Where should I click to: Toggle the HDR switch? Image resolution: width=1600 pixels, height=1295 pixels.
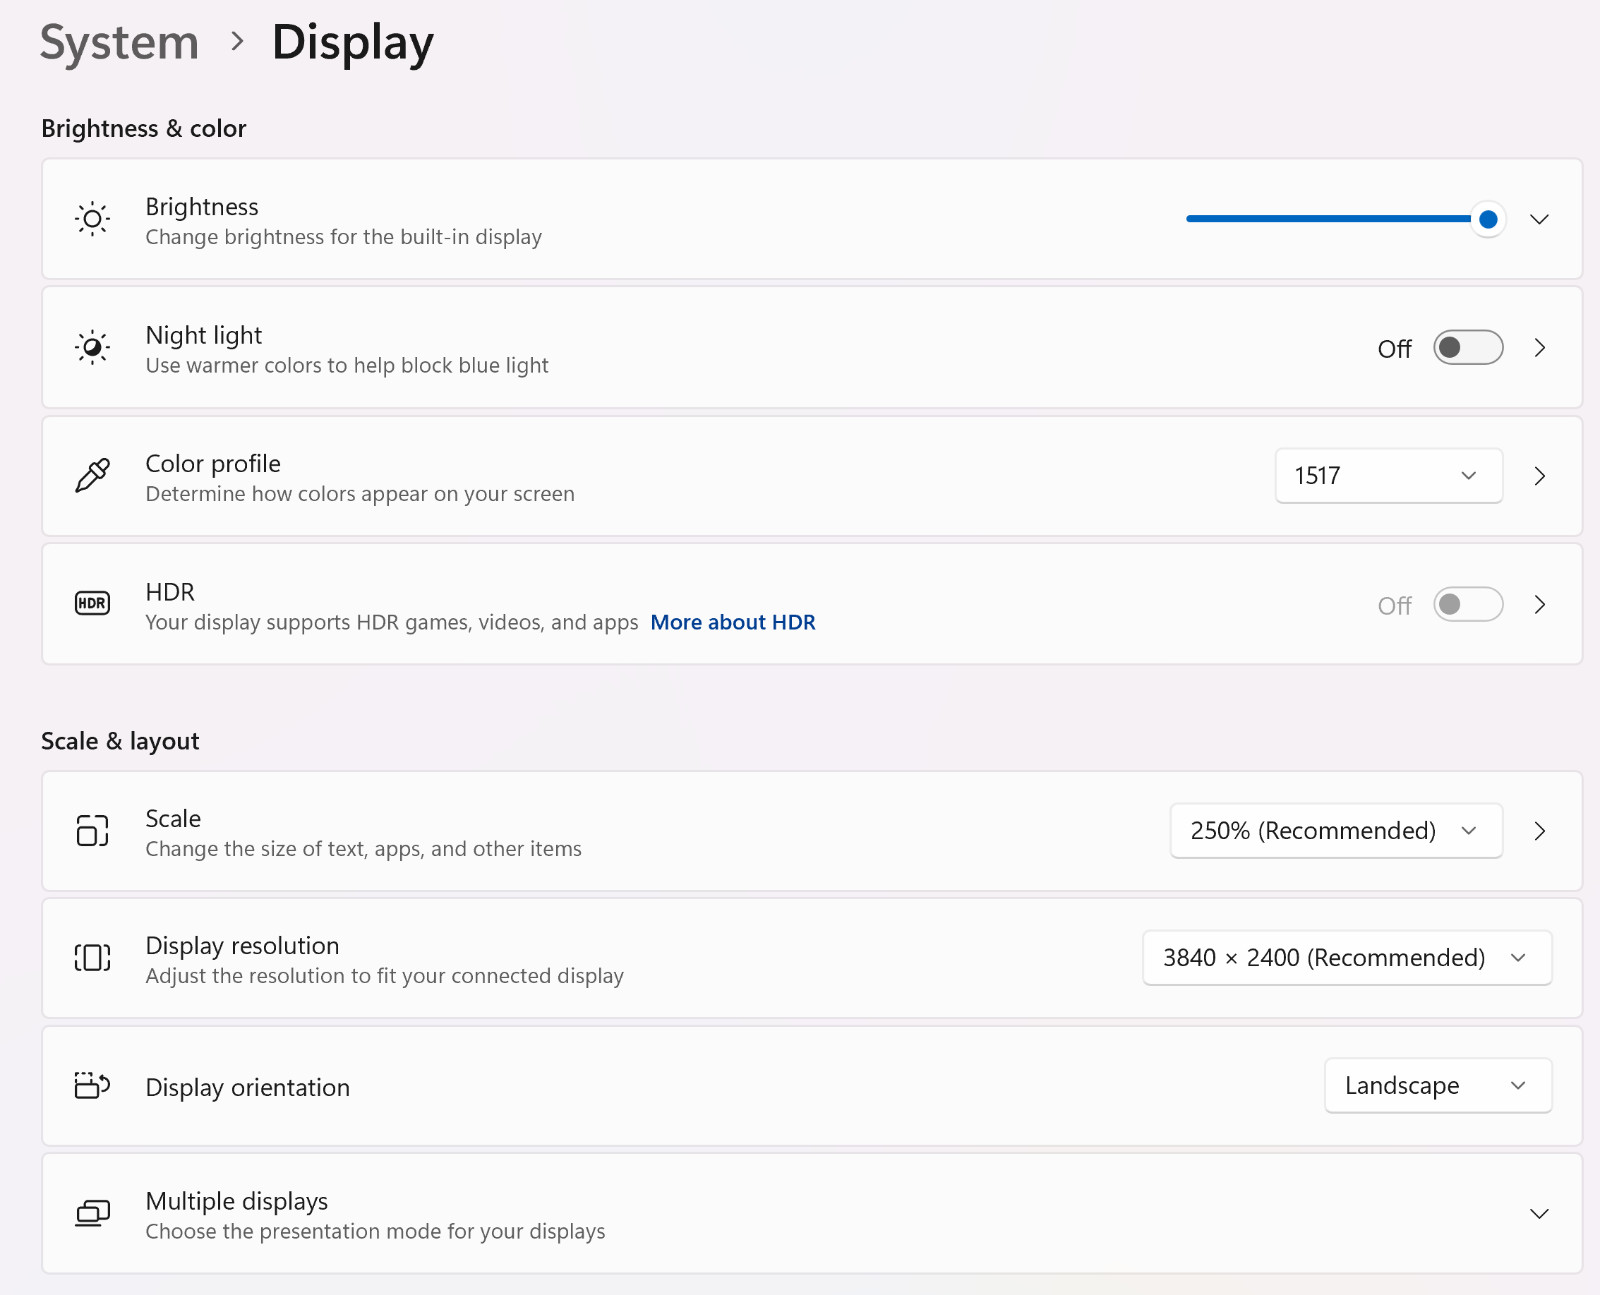click(1468, 605)
